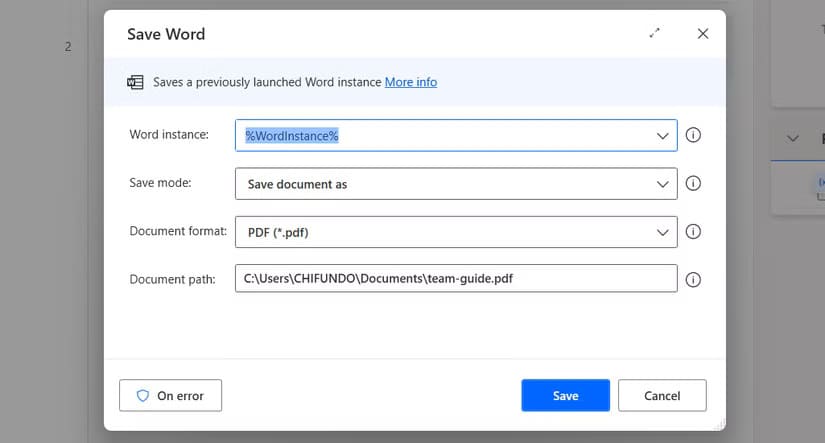Screen dimensions: 825x443
Task: Click the Cancel button
Action: click(662, 395)
